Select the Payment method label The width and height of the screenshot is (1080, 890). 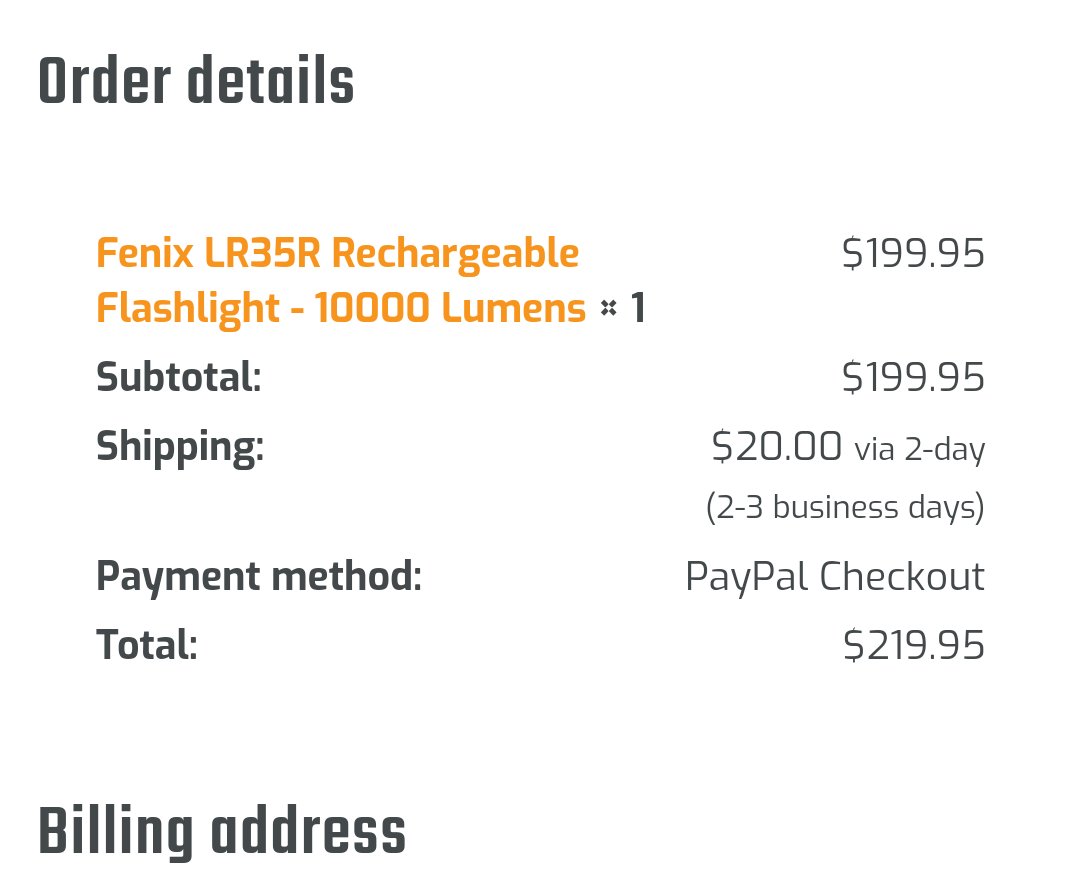(x=259, y=577)
